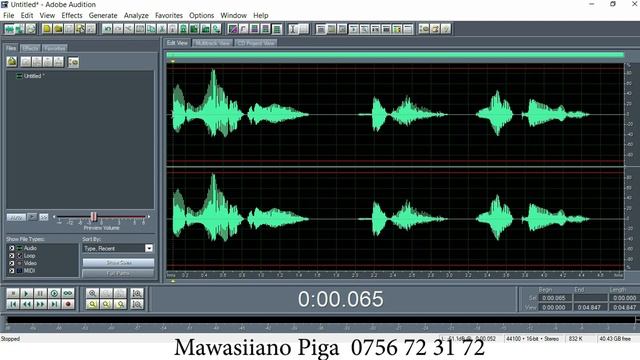Click the Zoom In Vertically icon
Image resolution: width=640 pixels, height=360 pixels.
[137, 293]
